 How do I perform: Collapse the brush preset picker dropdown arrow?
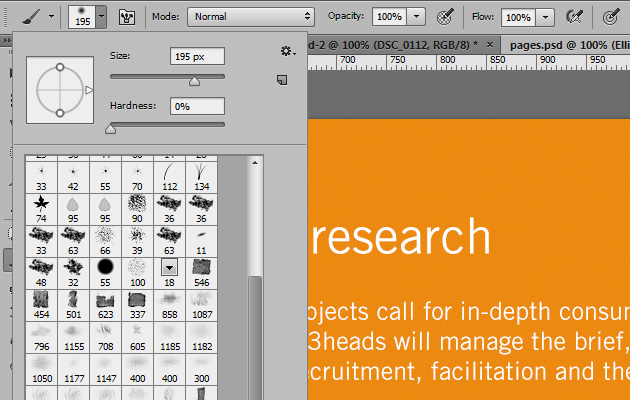click(x=101, y=16)
